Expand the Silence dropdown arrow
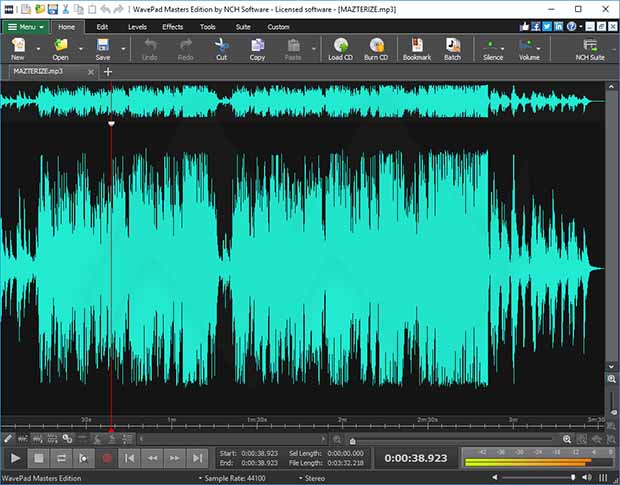The width and height of the screenshot is (620, 485). pos(503,49)
